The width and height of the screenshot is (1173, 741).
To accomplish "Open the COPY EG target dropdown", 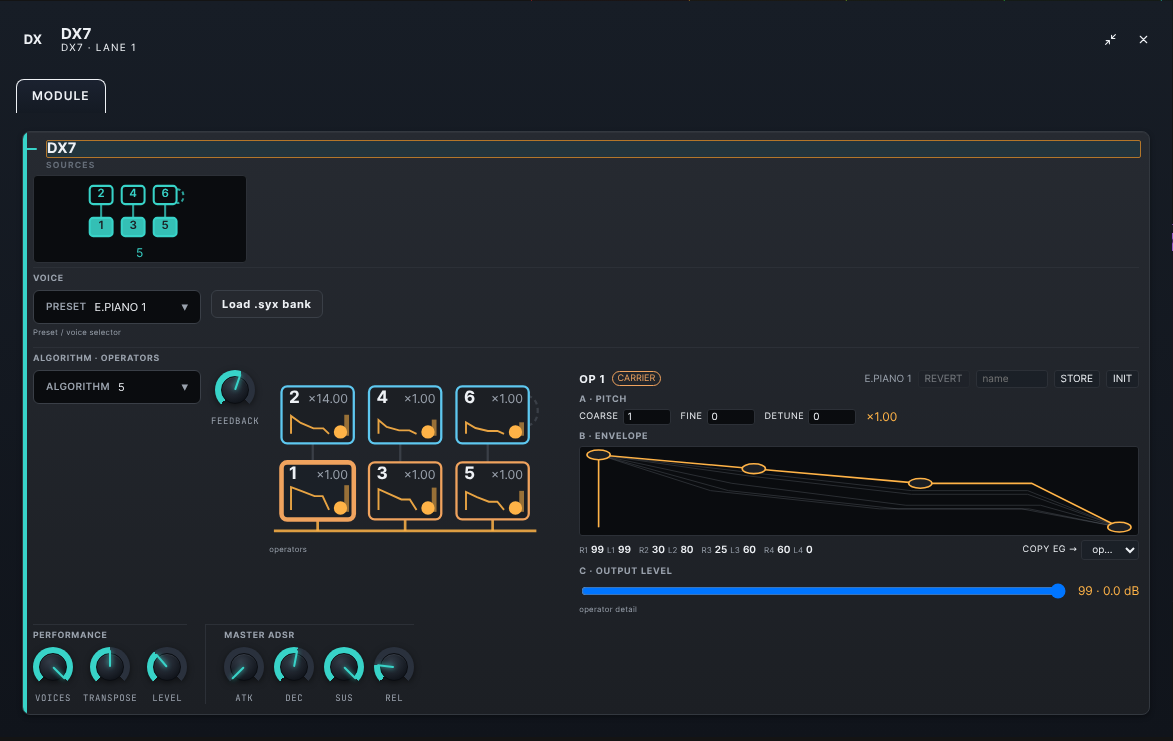I will tap(1110, 550).
